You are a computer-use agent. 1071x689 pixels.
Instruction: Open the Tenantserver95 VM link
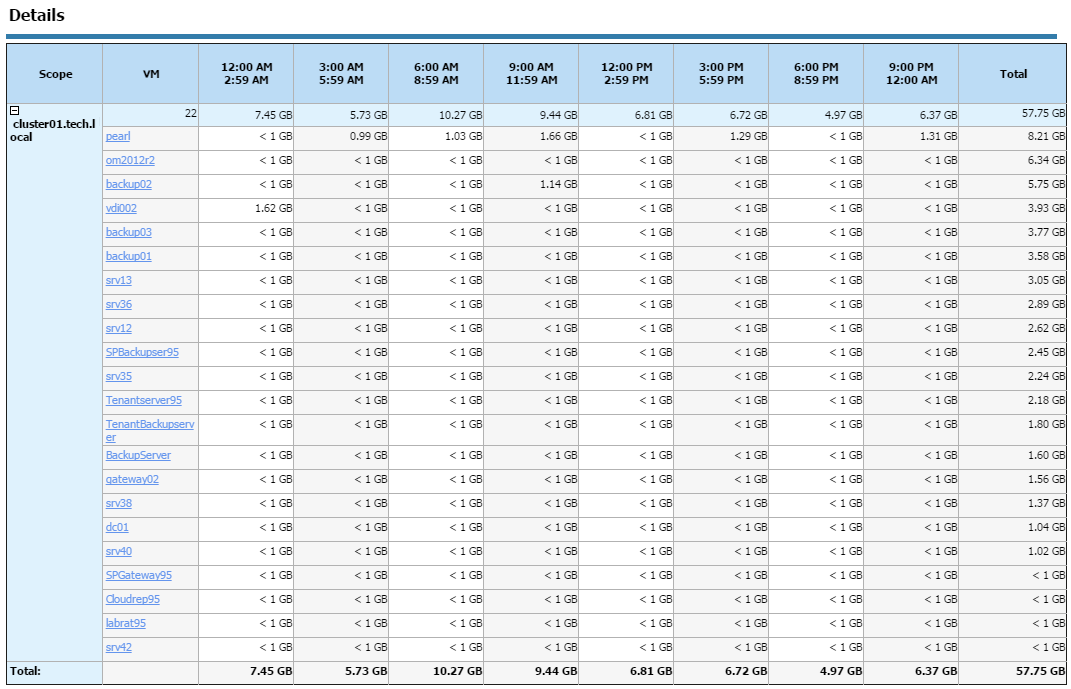143,400
